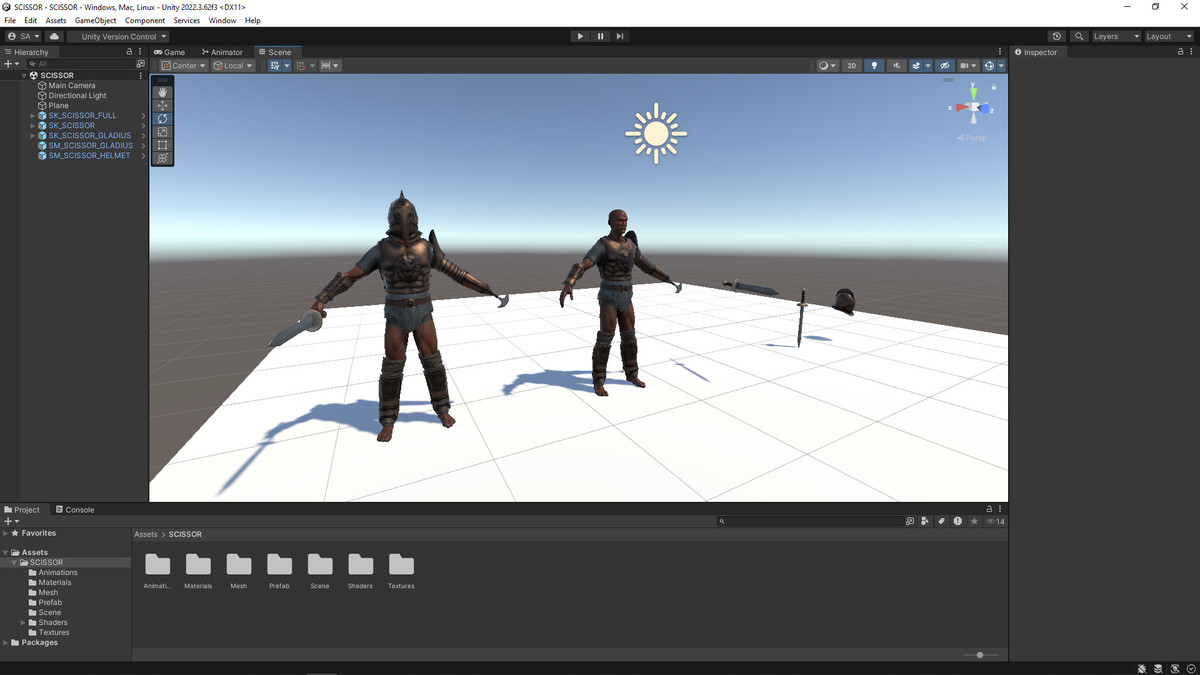Open Project favorites star icon
This screenshot has height=675, width=1200.
click(974, 521)
